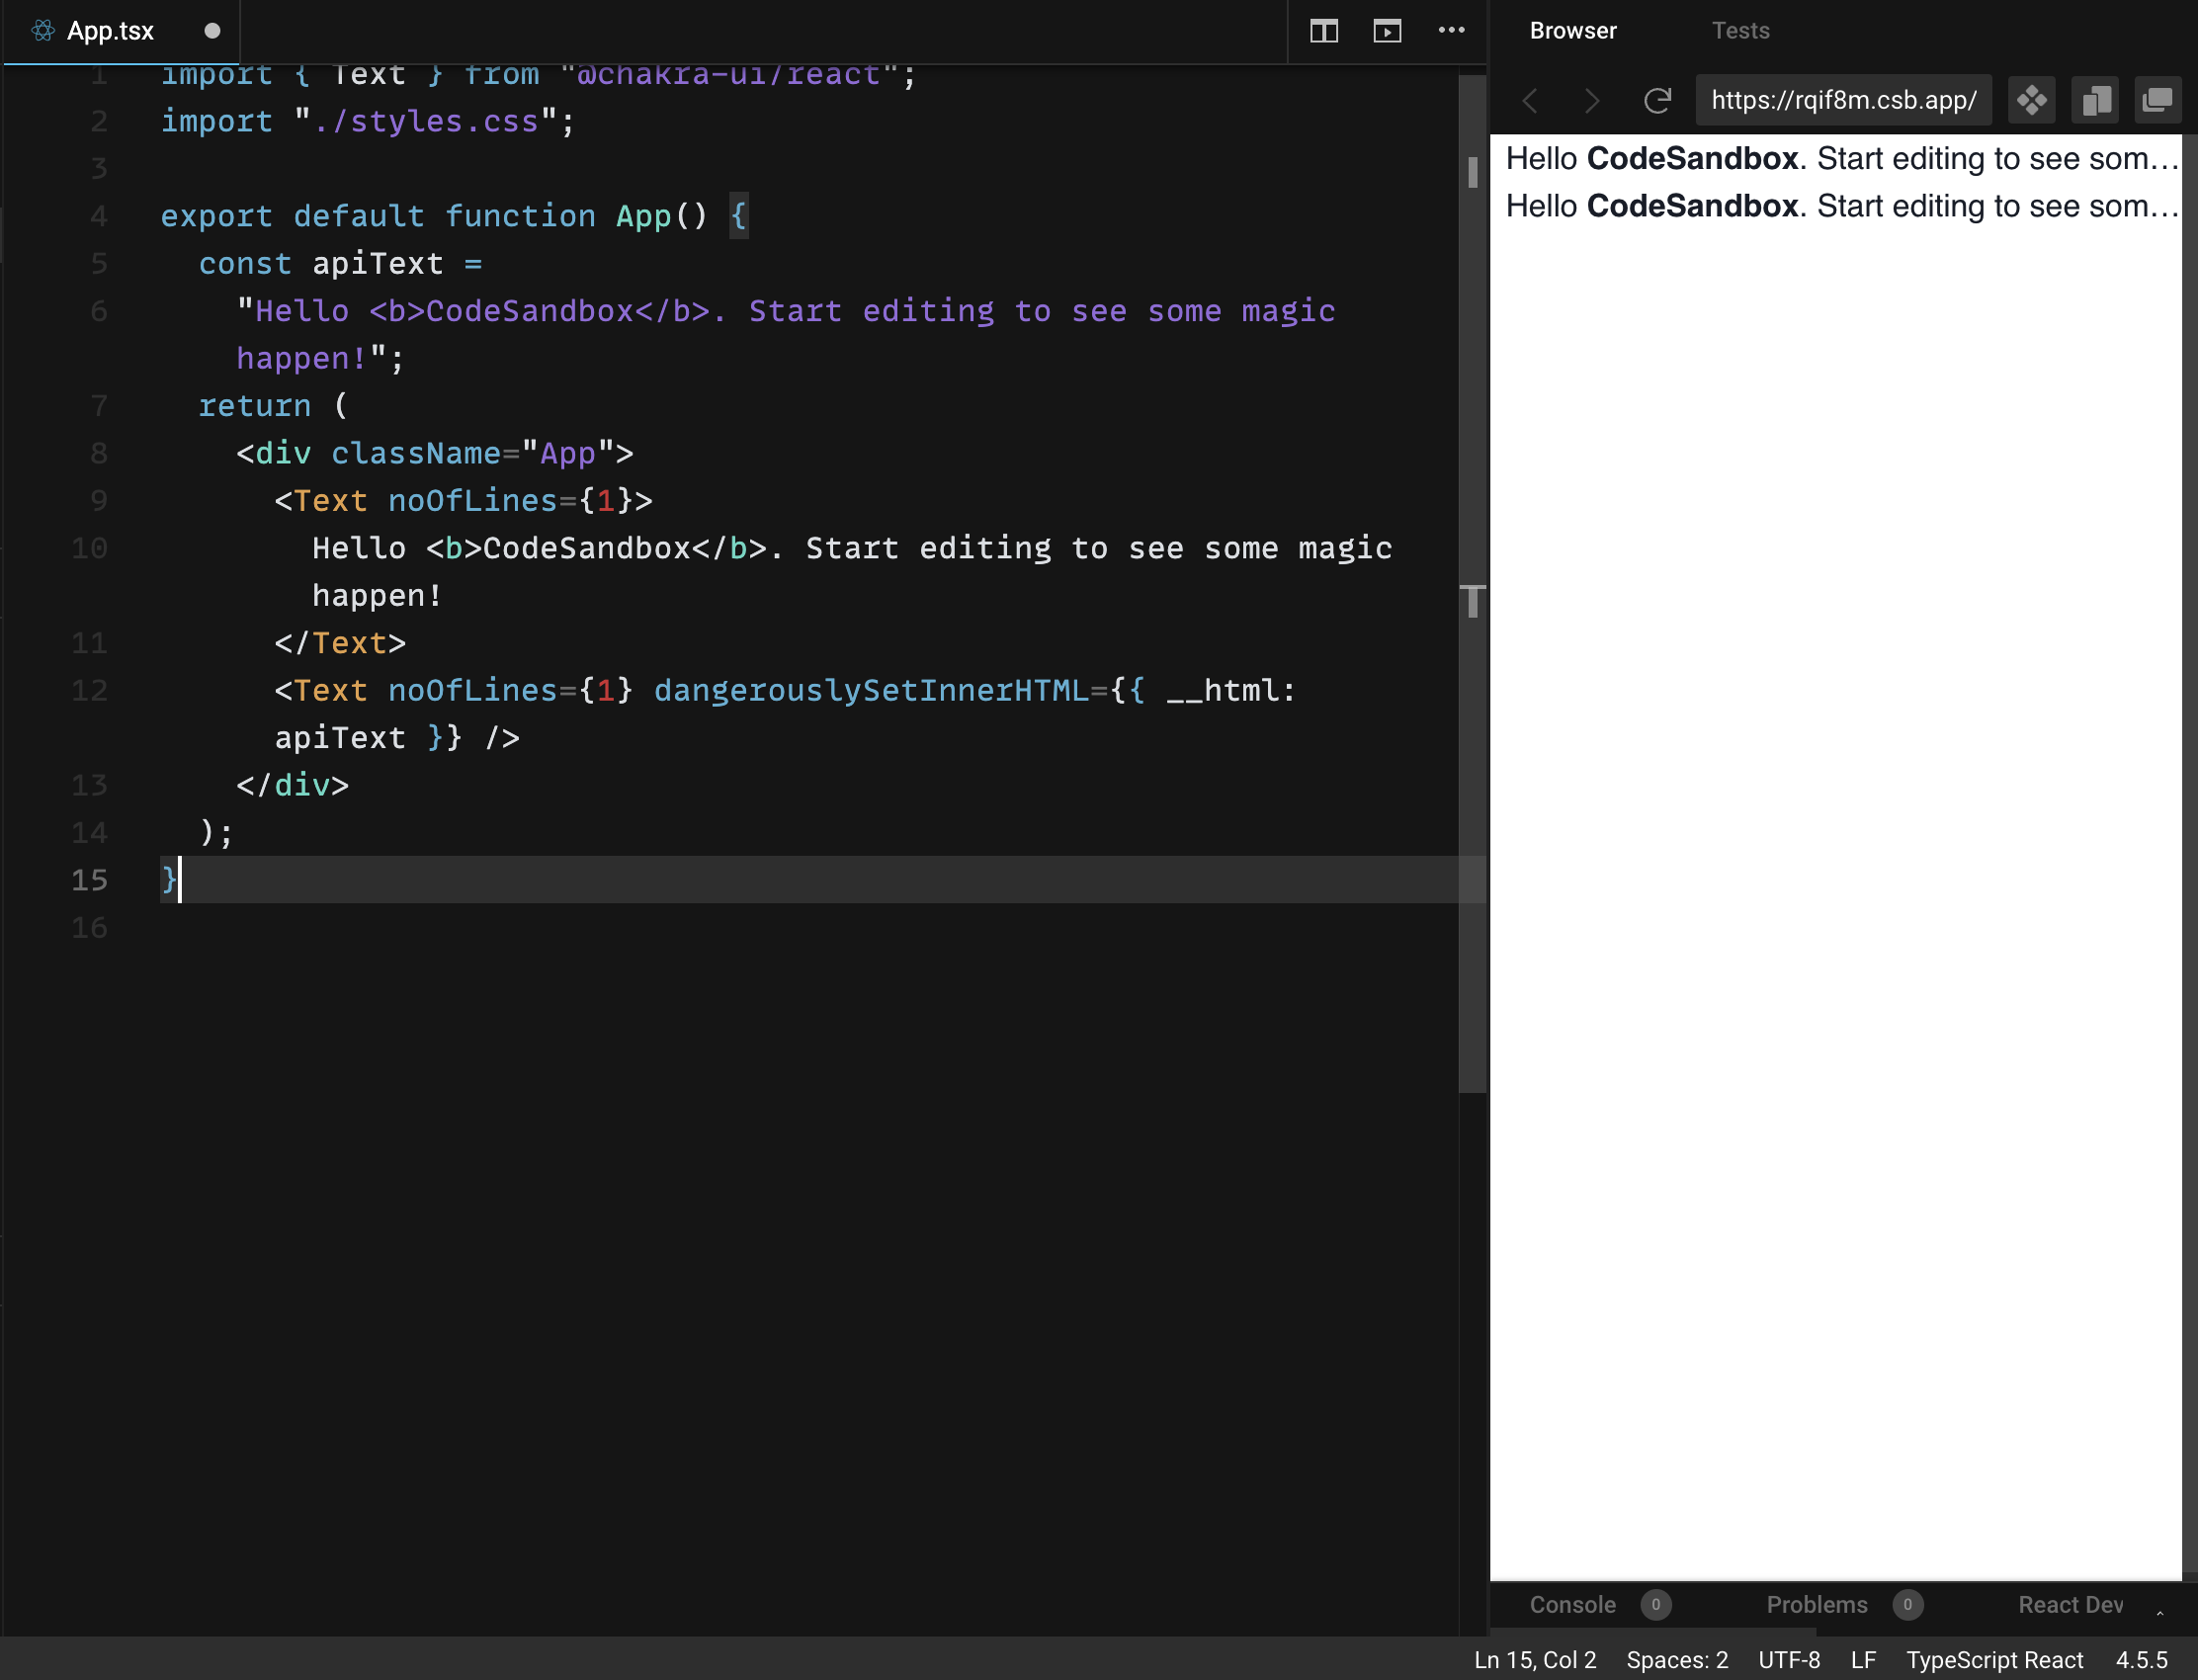The width and height of the screenshot is (2198, 1680).
Task: Refresh the browser preview
Action: [1658, 100]
